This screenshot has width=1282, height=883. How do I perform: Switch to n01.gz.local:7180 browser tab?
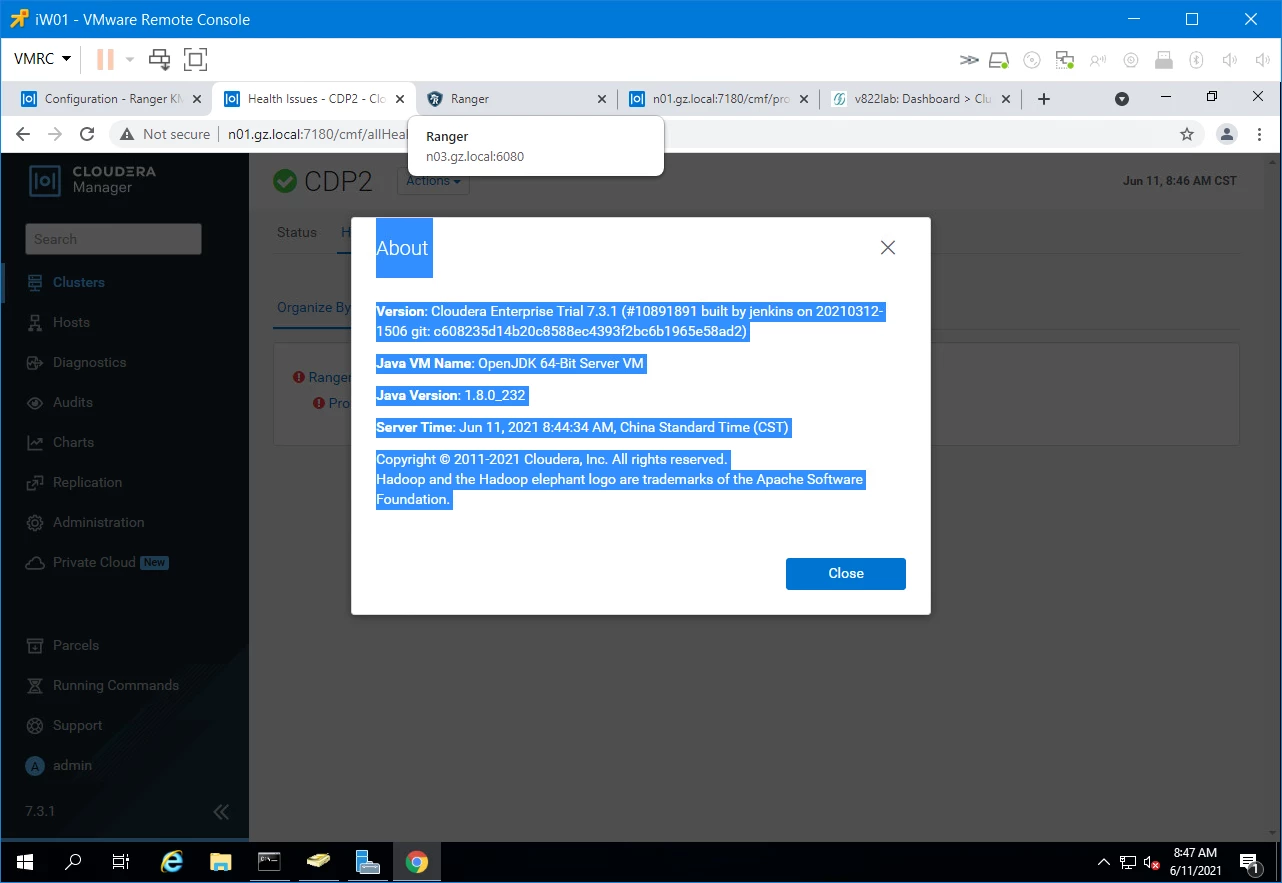coord(718,99)
